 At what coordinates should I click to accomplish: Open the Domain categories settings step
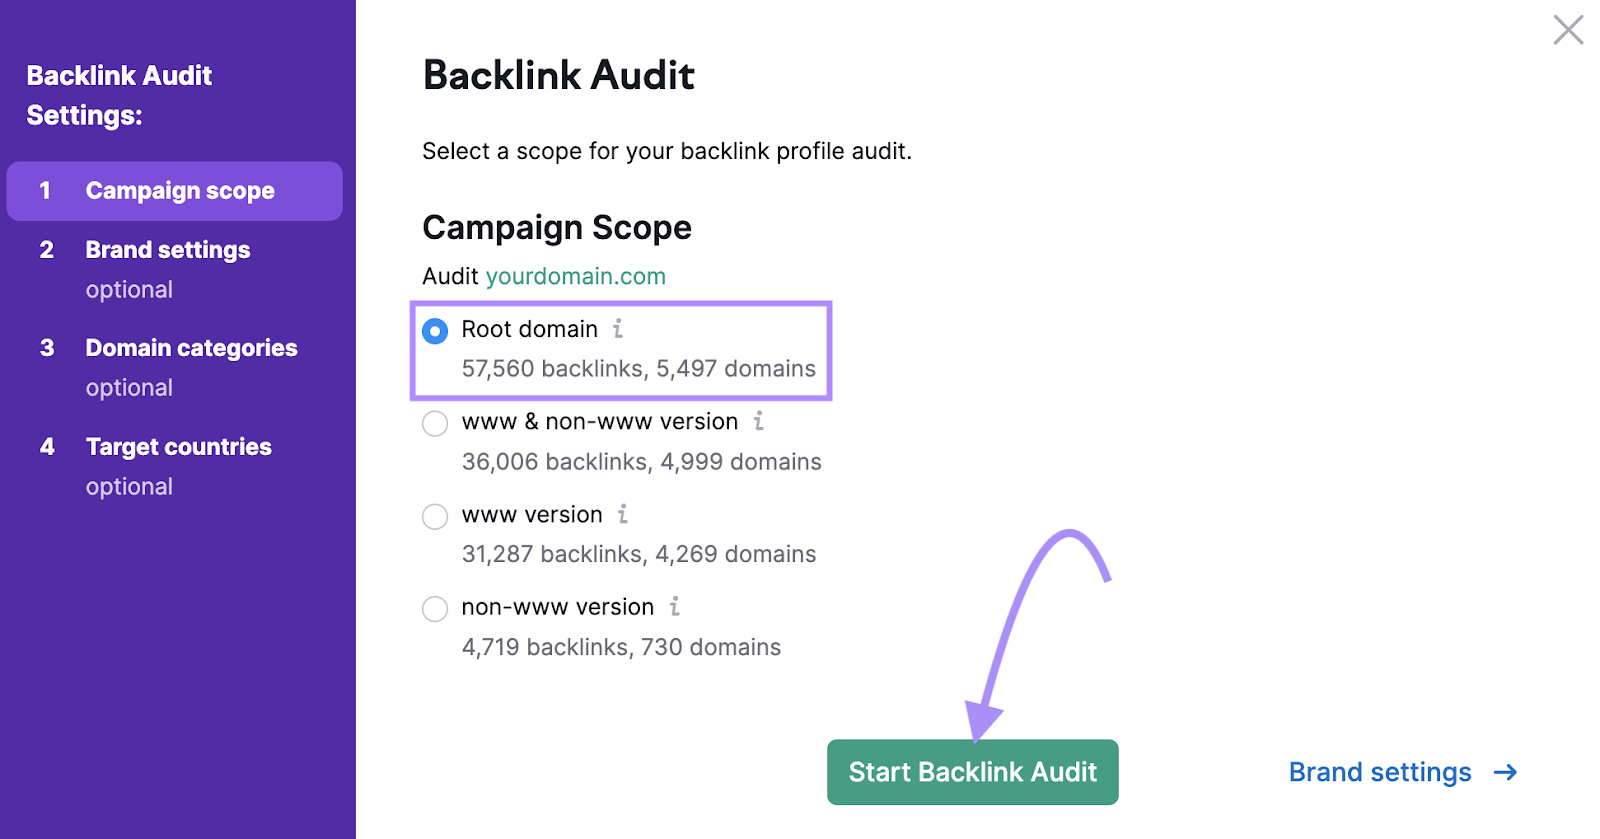point(191,348)
